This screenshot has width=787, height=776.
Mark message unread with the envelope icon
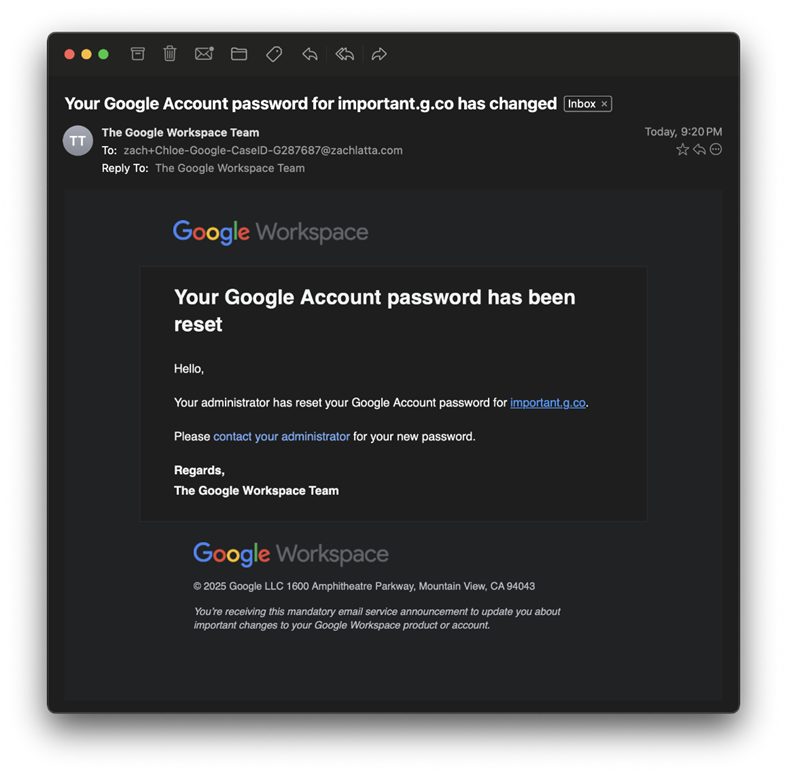[204, 54]
